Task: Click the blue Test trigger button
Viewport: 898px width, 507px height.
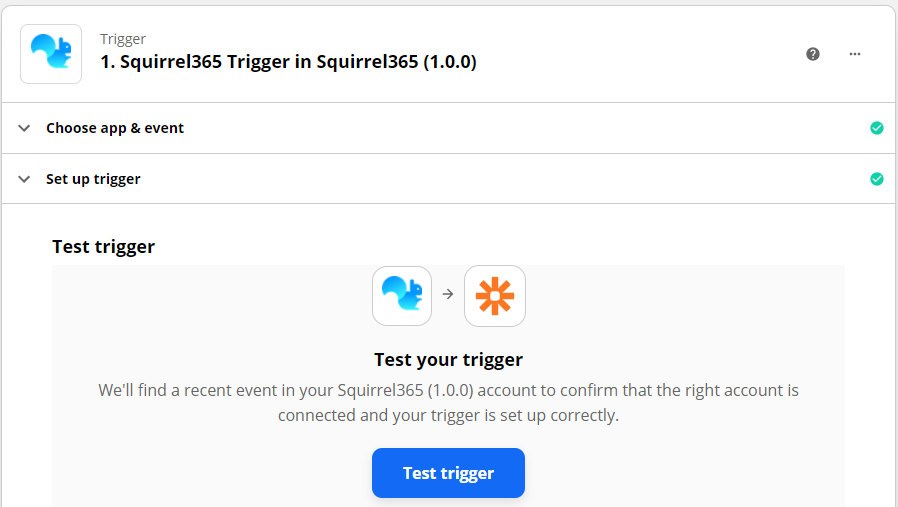Action: coord(448,473)
